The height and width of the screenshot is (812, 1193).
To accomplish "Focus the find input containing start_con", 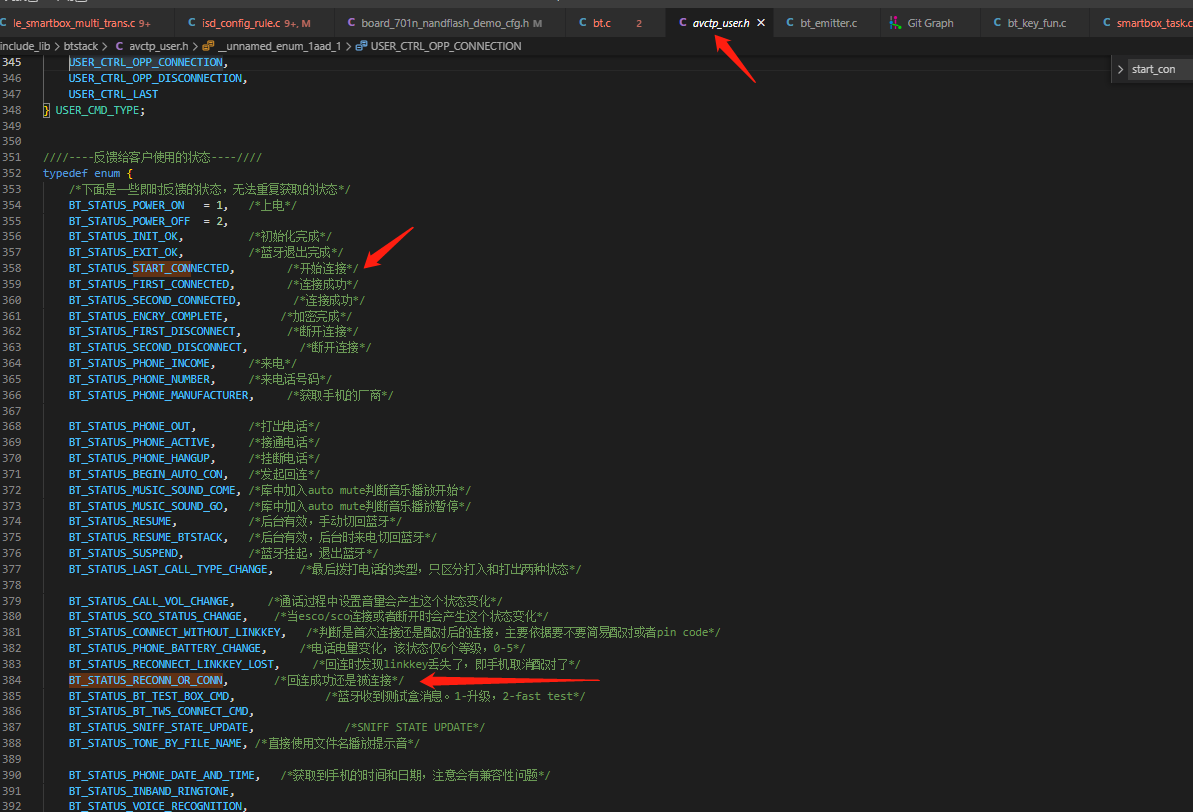I will pyautogui.click(x=1160, y=69).
